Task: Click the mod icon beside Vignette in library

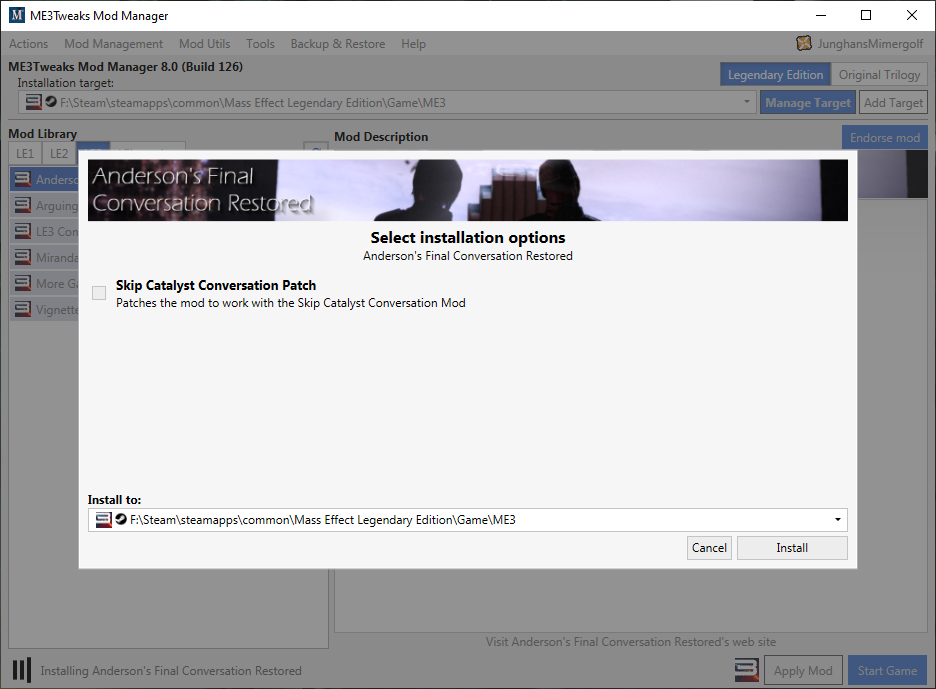Action: (23, 309)
